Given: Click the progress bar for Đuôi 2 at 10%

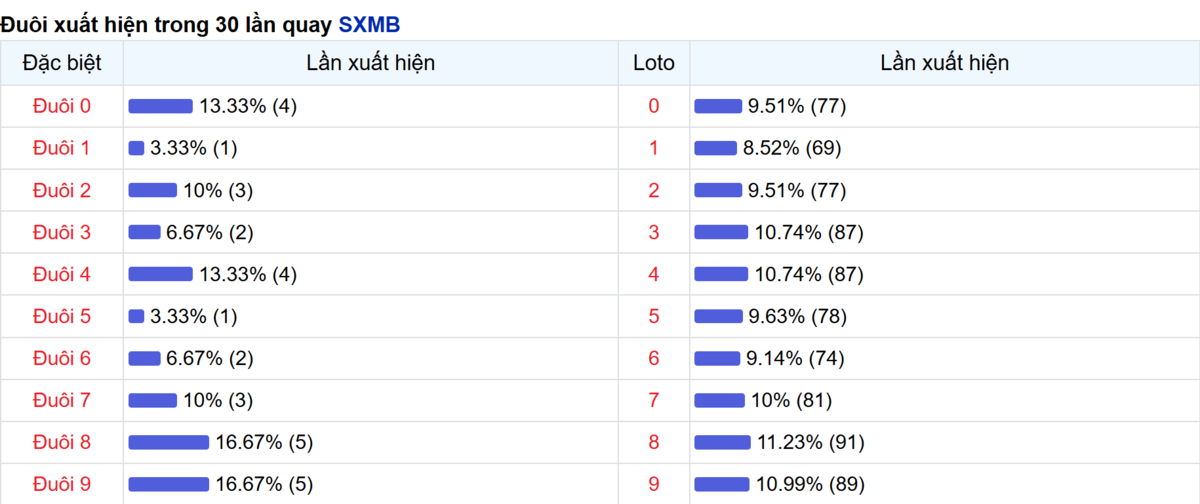Looking at the screenshot, I should point(153,190).
